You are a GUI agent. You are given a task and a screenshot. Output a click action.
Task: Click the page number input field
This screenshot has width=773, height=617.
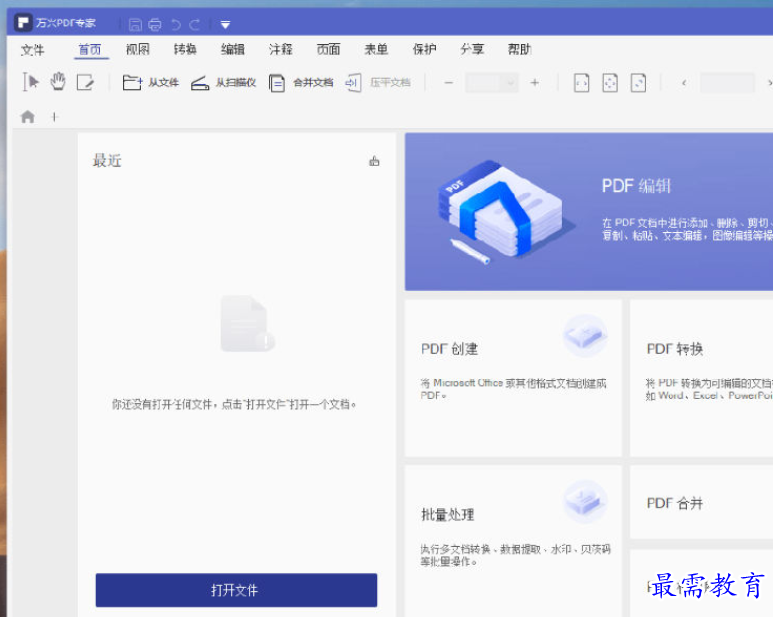(x=727, y=83)
